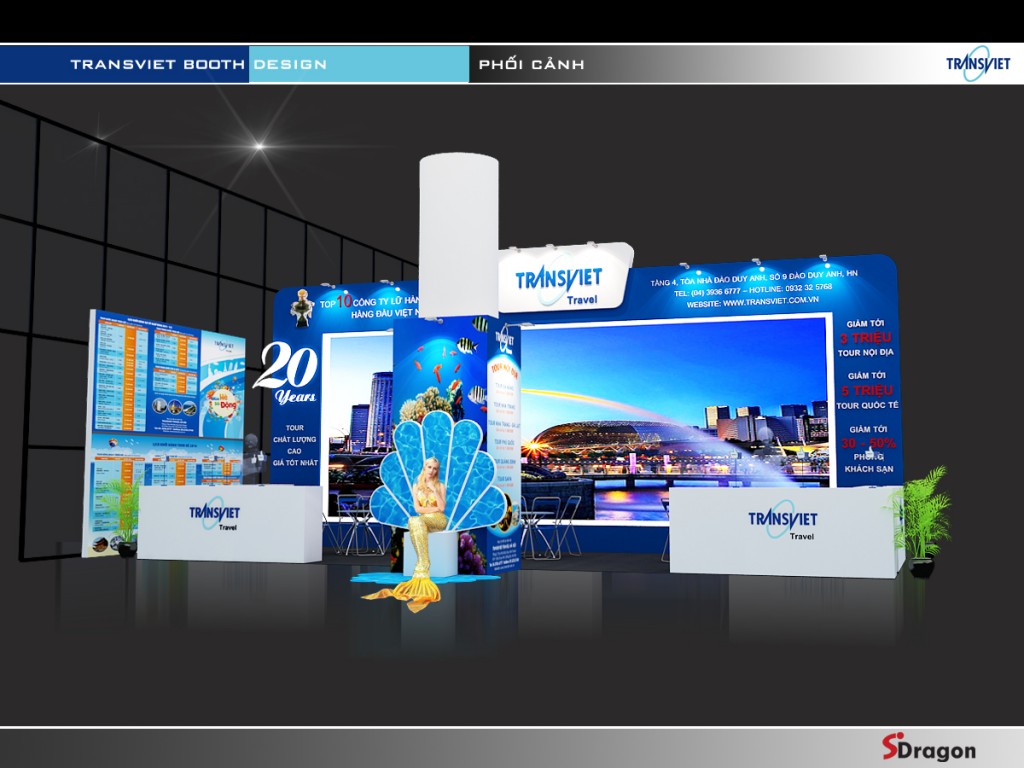Select the "TOUR QUỐC TẾ" label
The width and height of the screenshot is (1024, 768).
(x=867, y=406)
